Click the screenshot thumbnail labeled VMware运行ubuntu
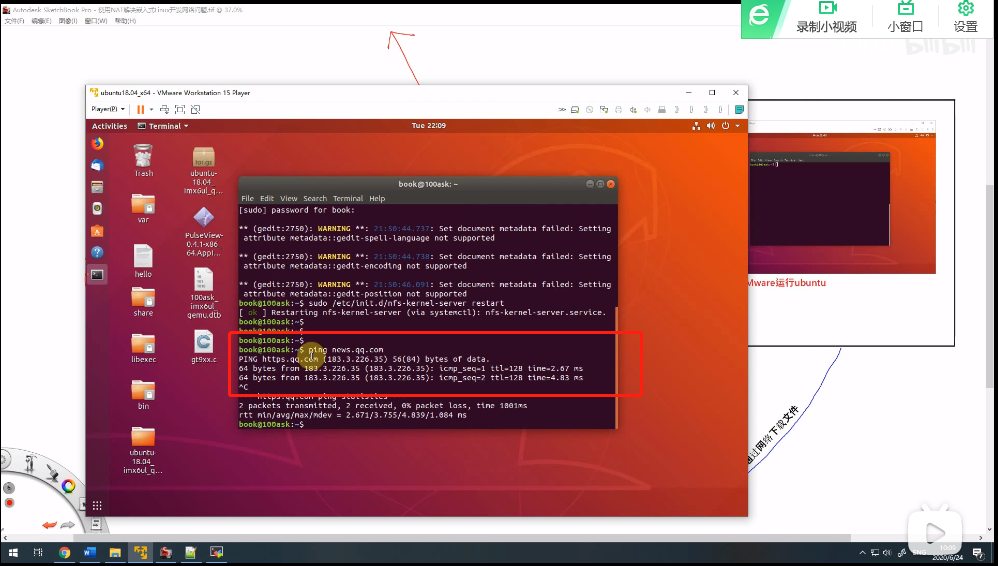The width and height of the screenshot is (998, 566). (x=842, y=197)
